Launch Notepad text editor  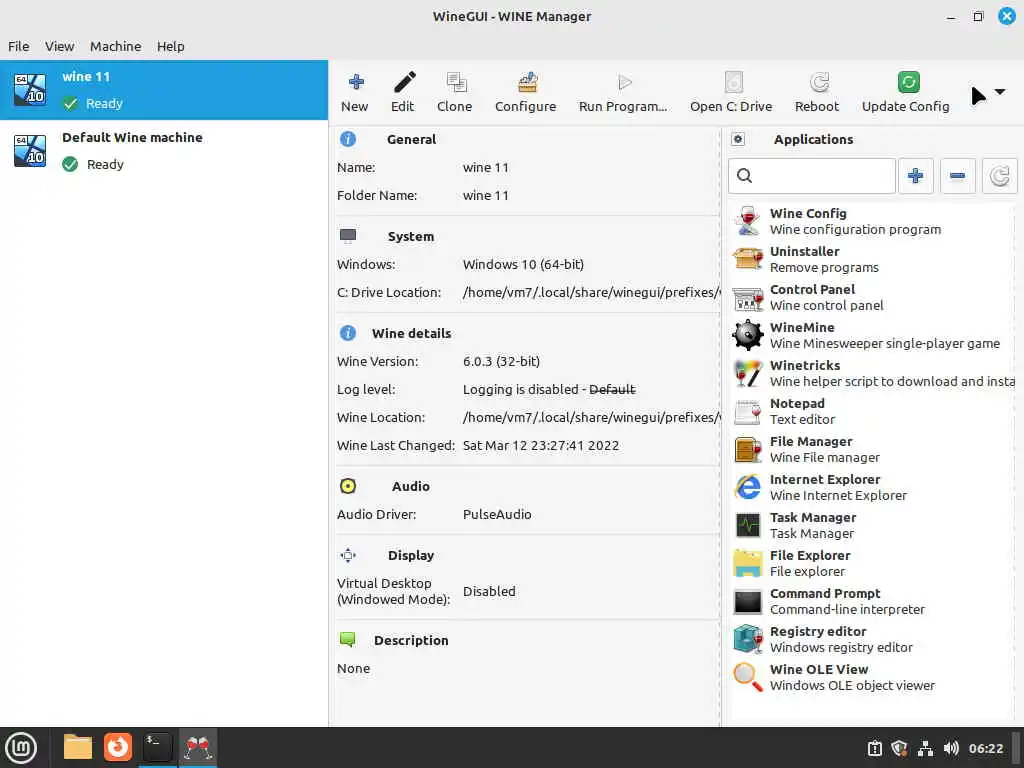(x=872, y=411)
